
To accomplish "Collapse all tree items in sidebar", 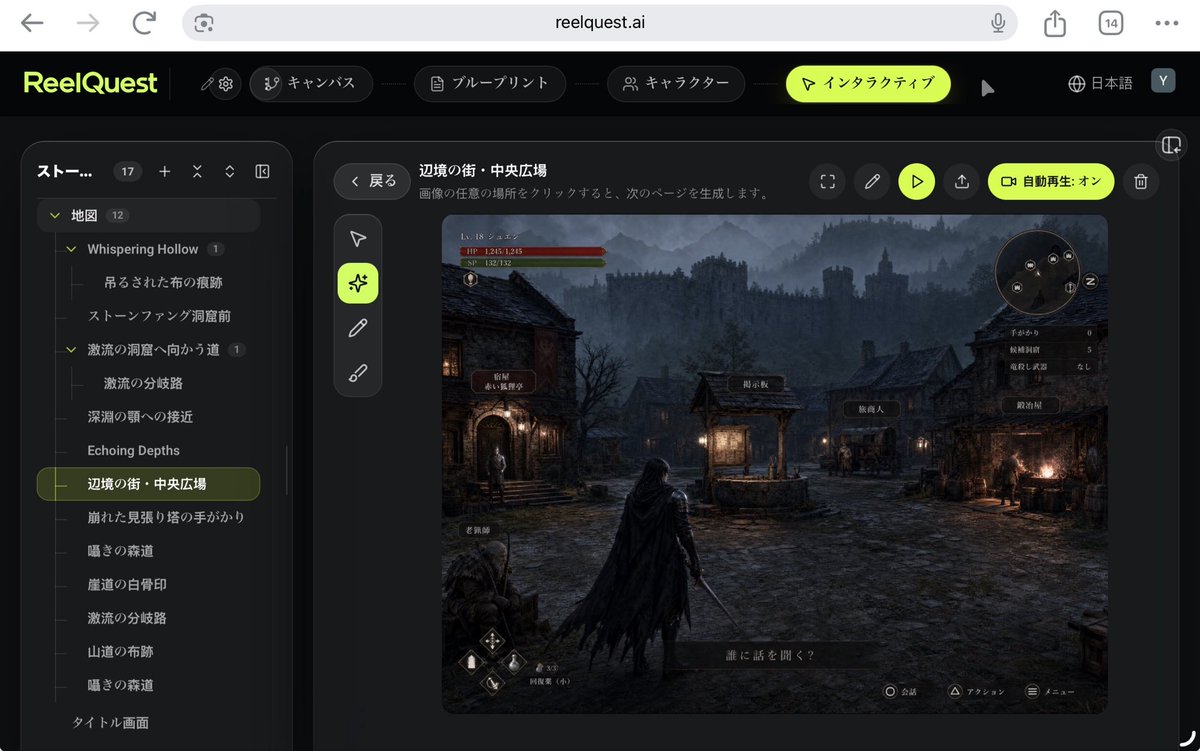I will [x=197, y=172].
